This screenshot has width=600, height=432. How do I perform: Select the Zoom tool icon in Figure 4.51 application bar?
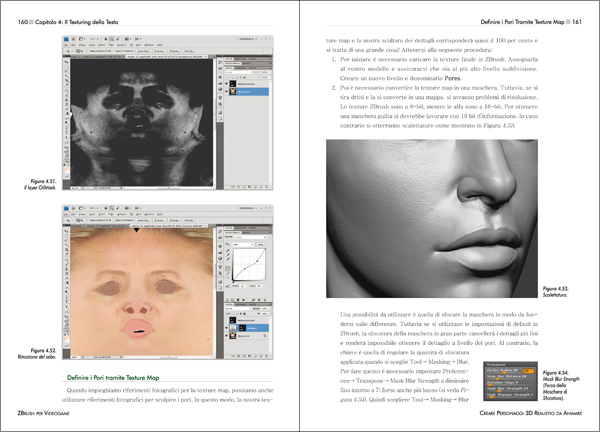click(112, 39)
